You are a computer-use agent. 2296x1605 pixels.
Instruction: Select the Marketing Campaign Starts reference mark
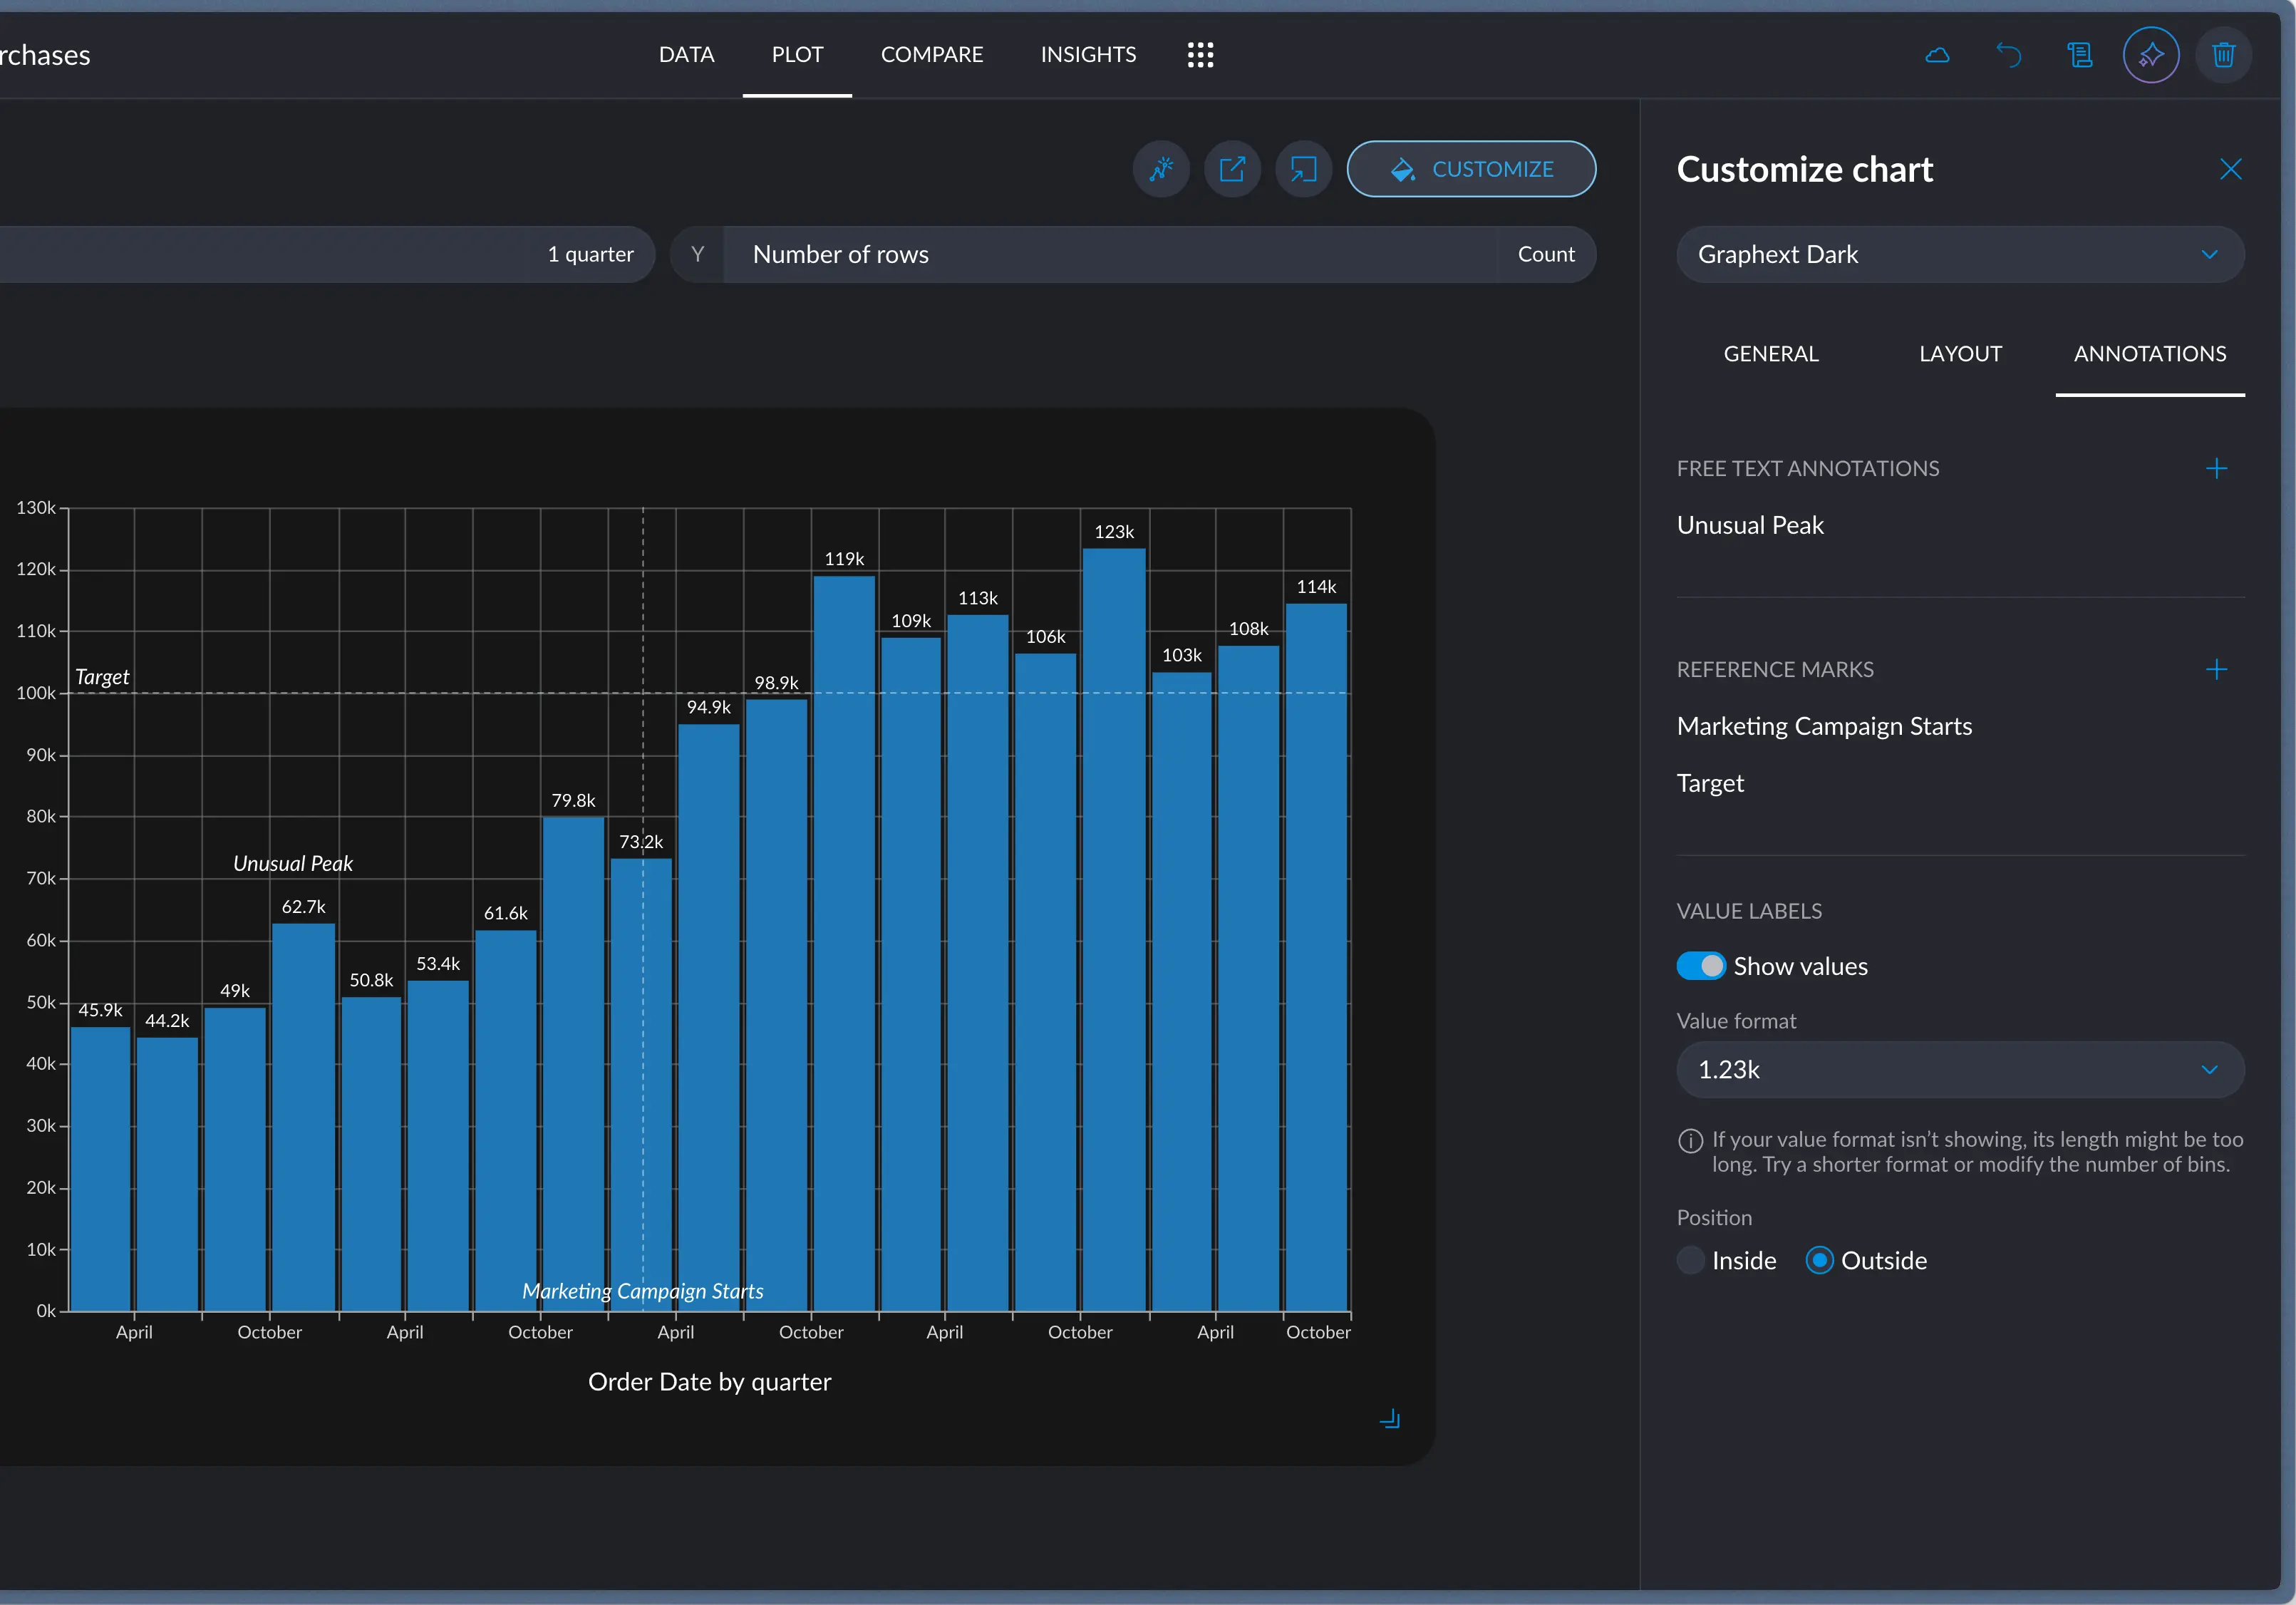coord(1824,726)
